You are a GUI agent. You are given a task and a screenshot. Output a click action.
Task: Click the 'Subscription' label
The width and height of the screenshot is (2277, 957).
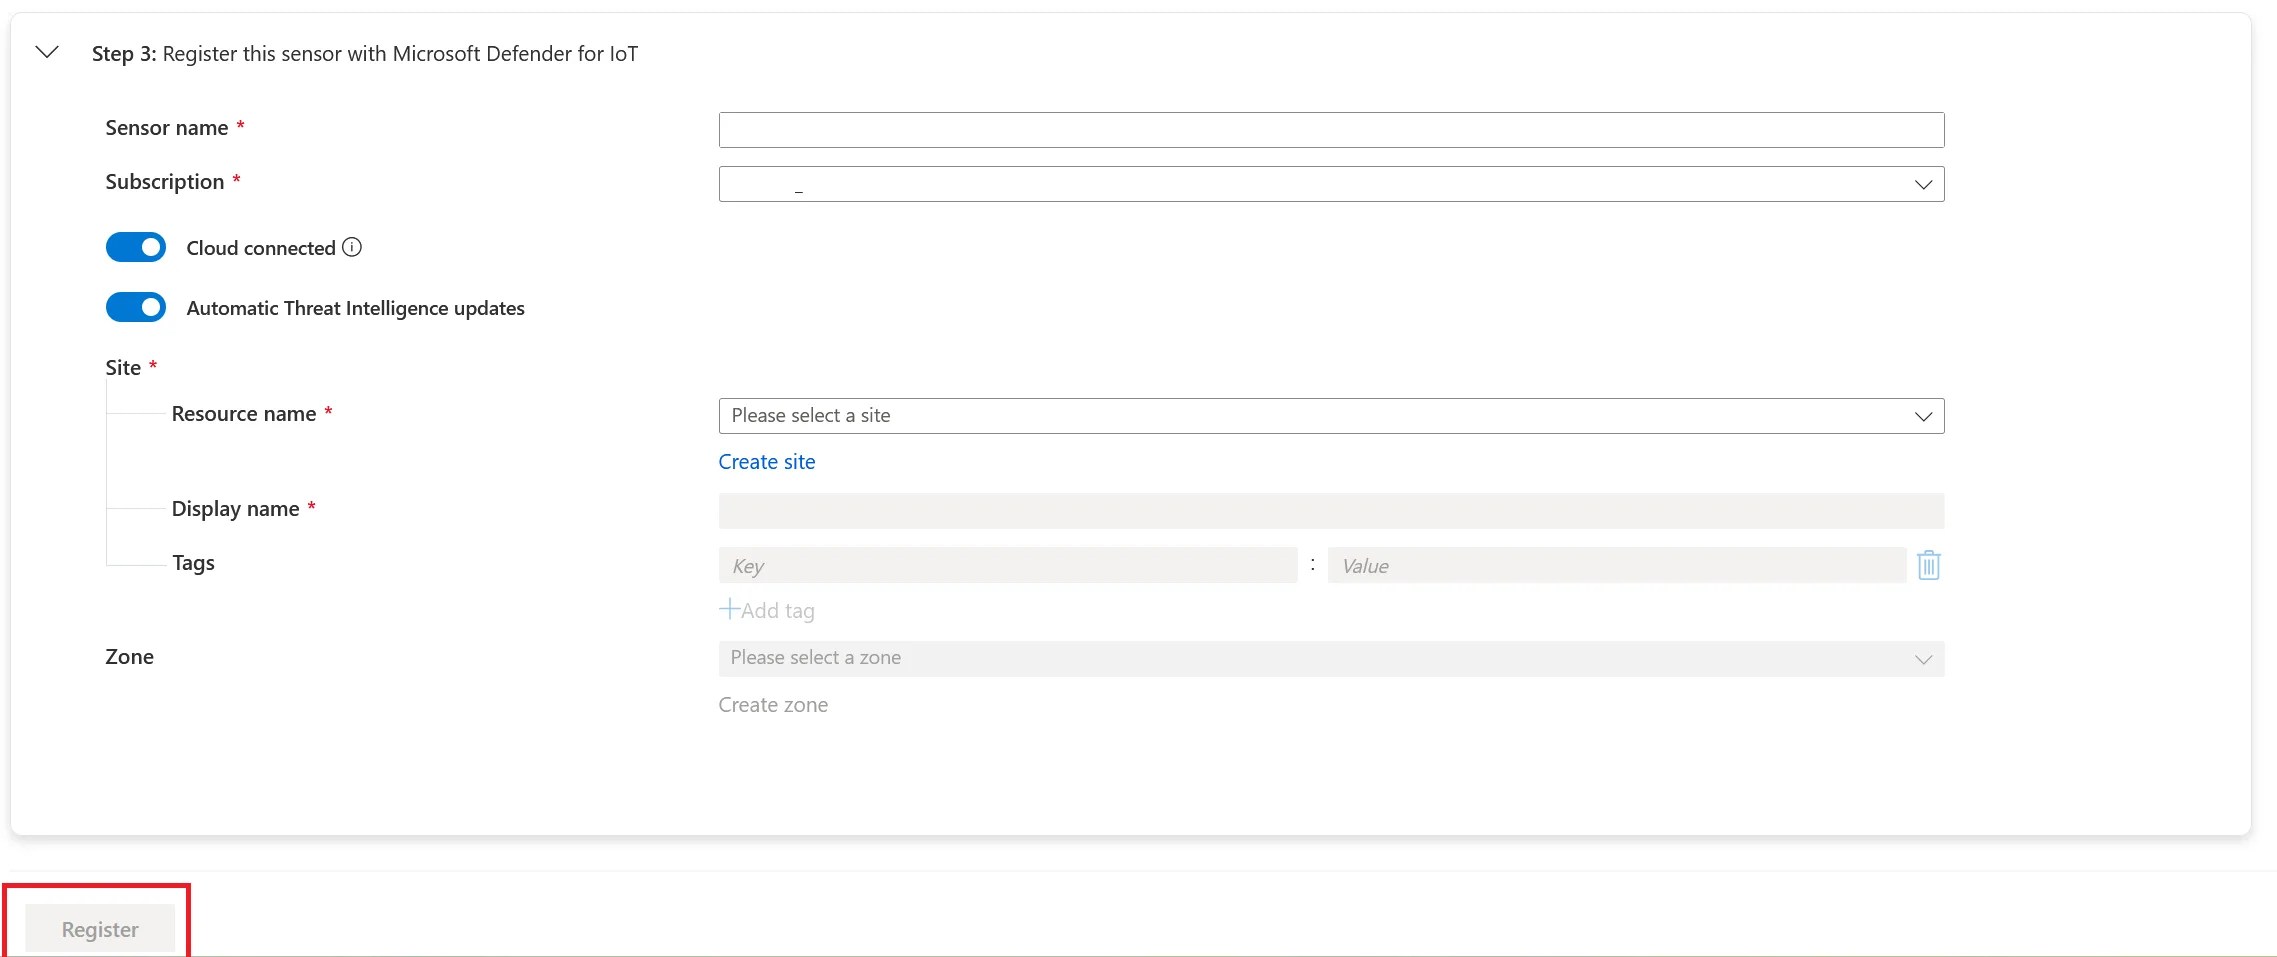[x=165, y=182]
